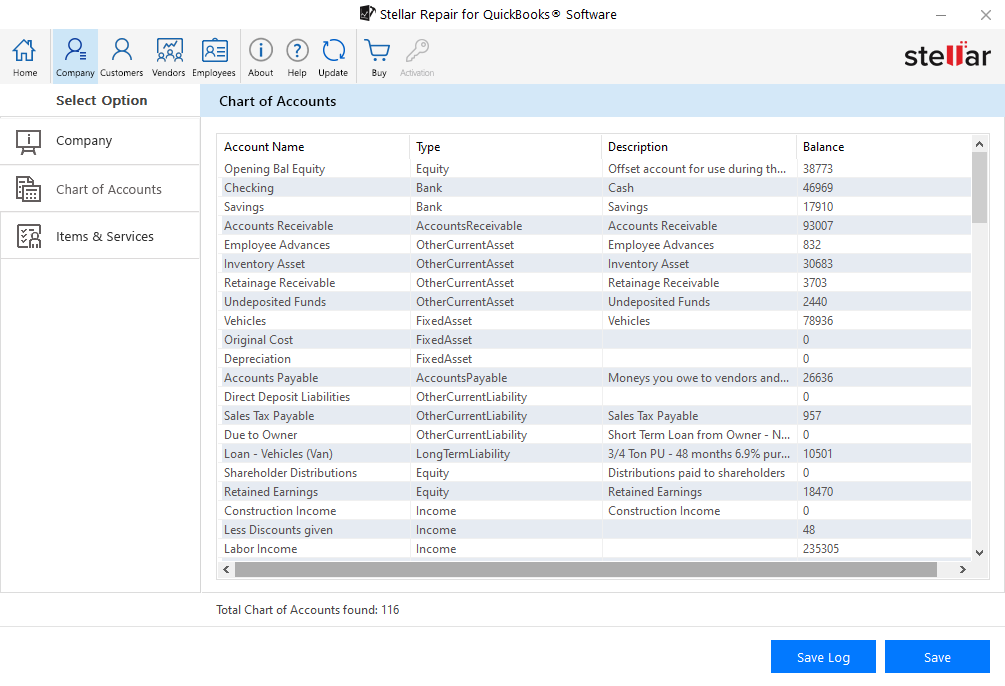Click the 235305 Labor Income balance
Viewport: 1005px width, 686px height.
(820, 549)
